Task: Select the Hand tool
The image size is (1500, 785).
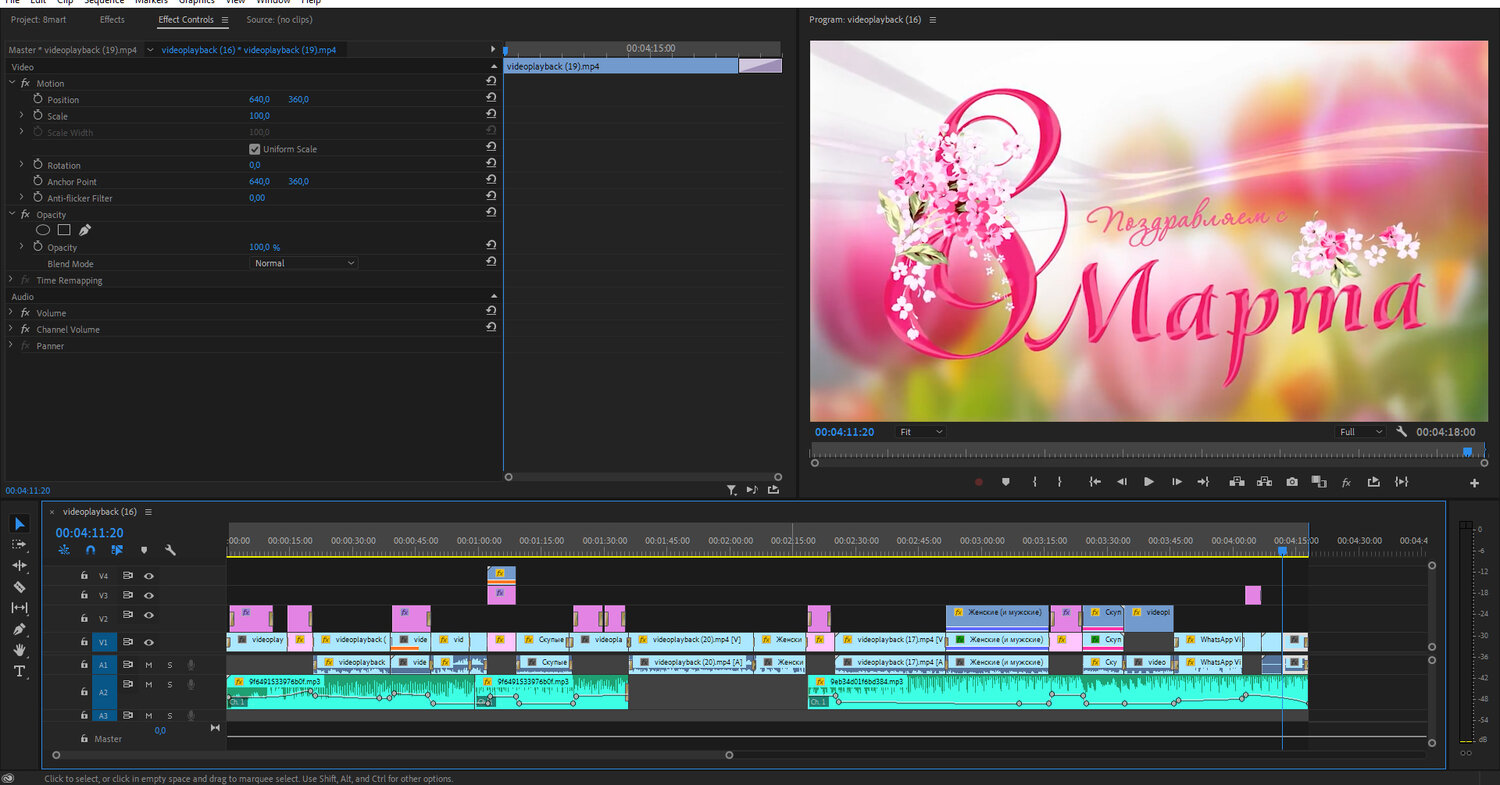Action: point(20,650)
